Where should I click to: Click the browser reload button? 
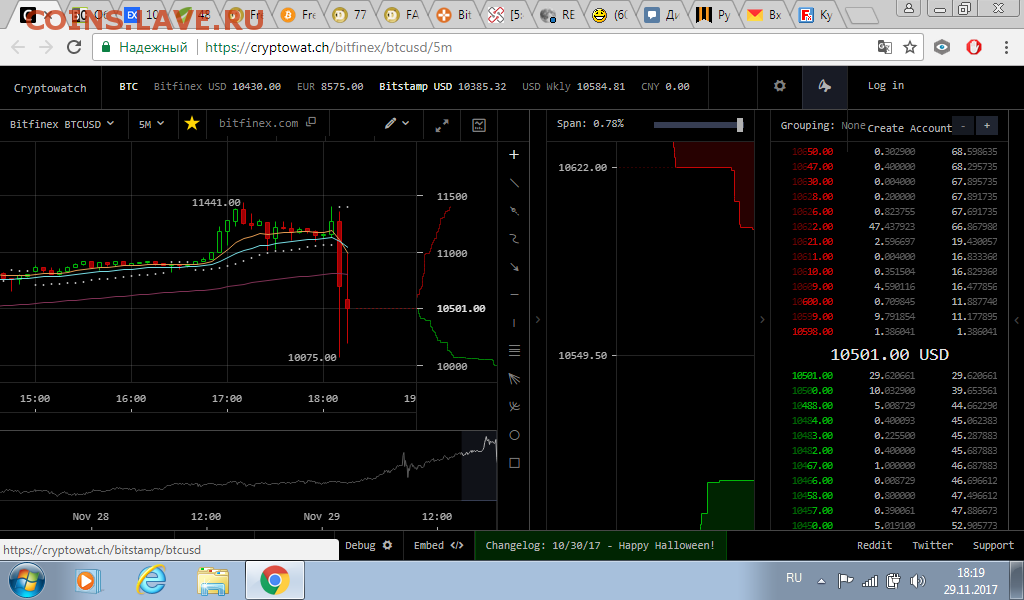74,47
